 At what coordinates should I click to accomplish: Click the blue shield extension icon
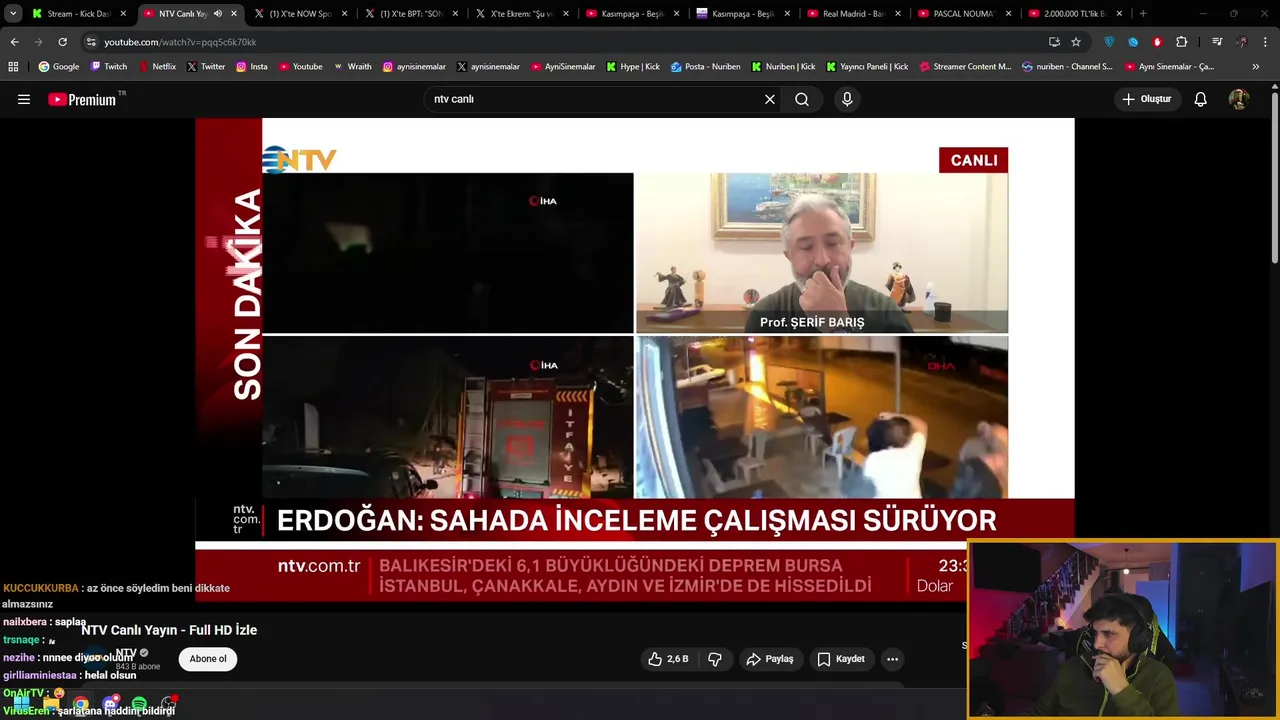pyautogui.click(x=1109, y=42)
